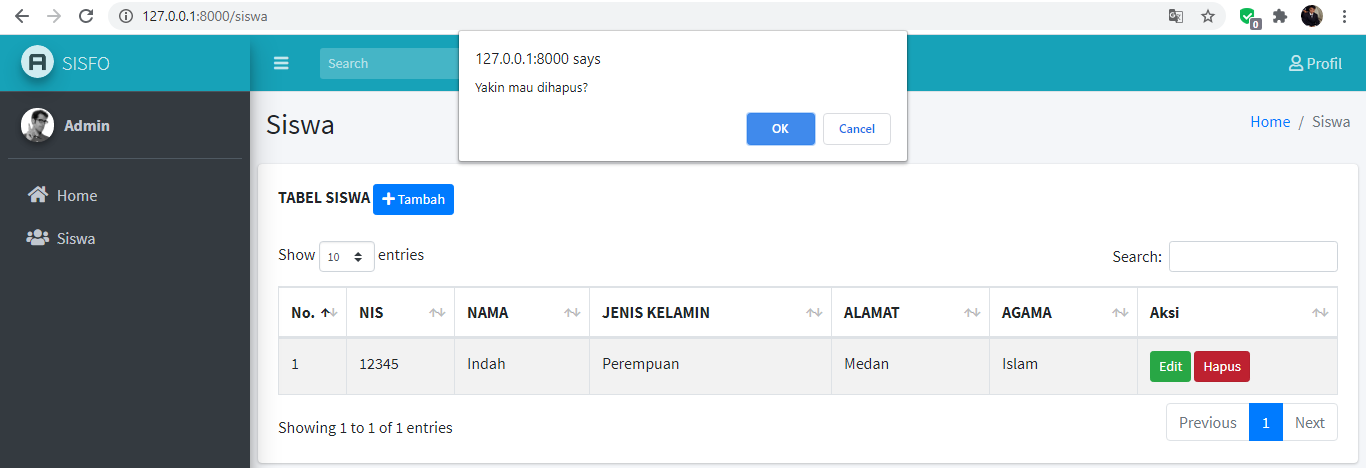Click Home breadcrumb link
The height and width of the screenshot is (468, 1366).
click(1270, 121)
